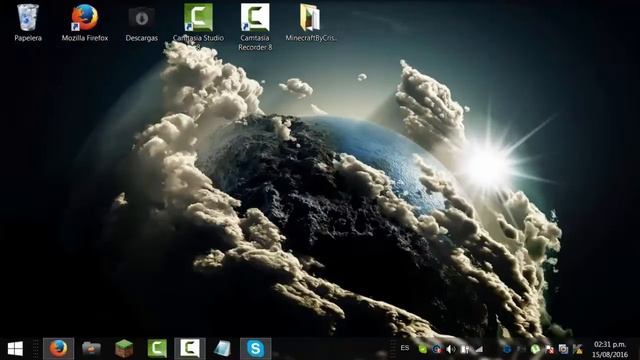Select the Descargas folder desktop icon

[142, 18]
